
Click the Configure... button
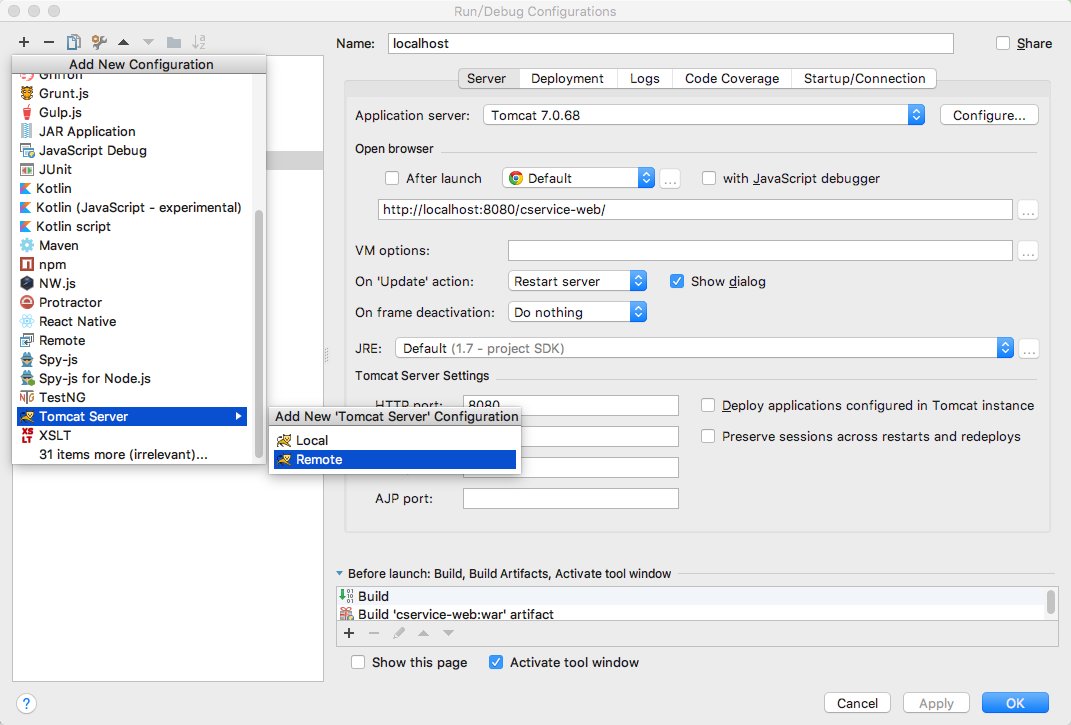(989, 115)
